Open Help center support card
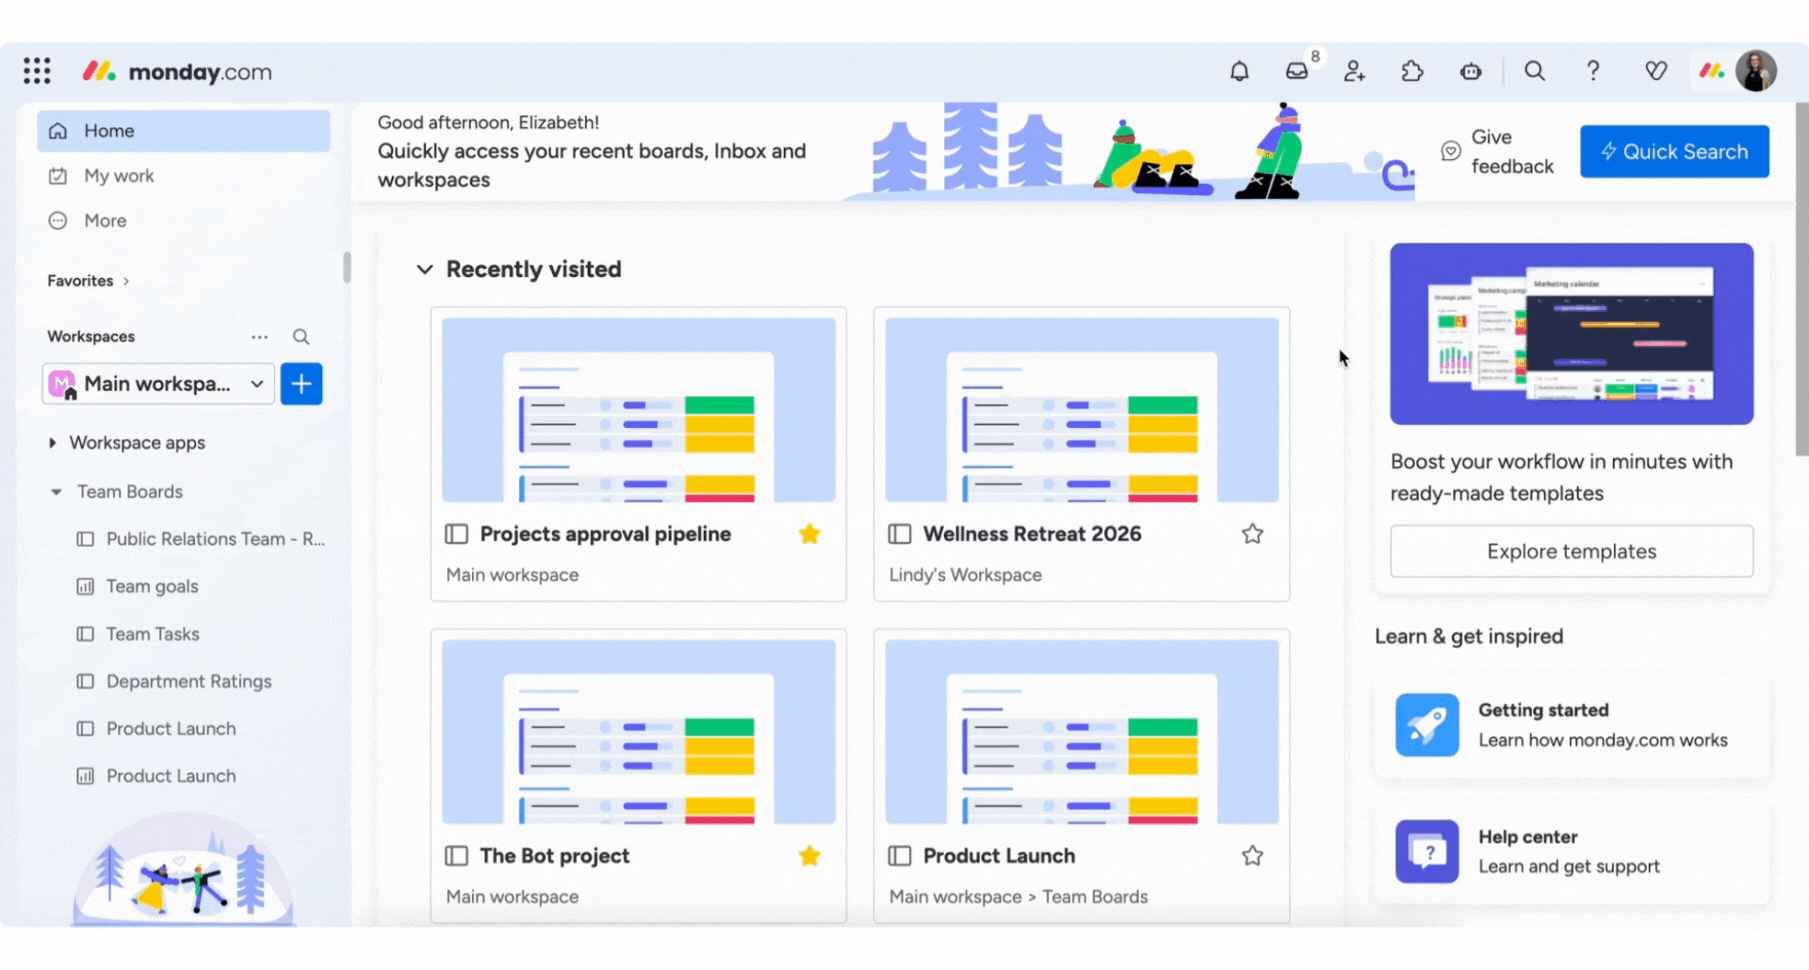1809x970 pixels. pos(1571,852)
